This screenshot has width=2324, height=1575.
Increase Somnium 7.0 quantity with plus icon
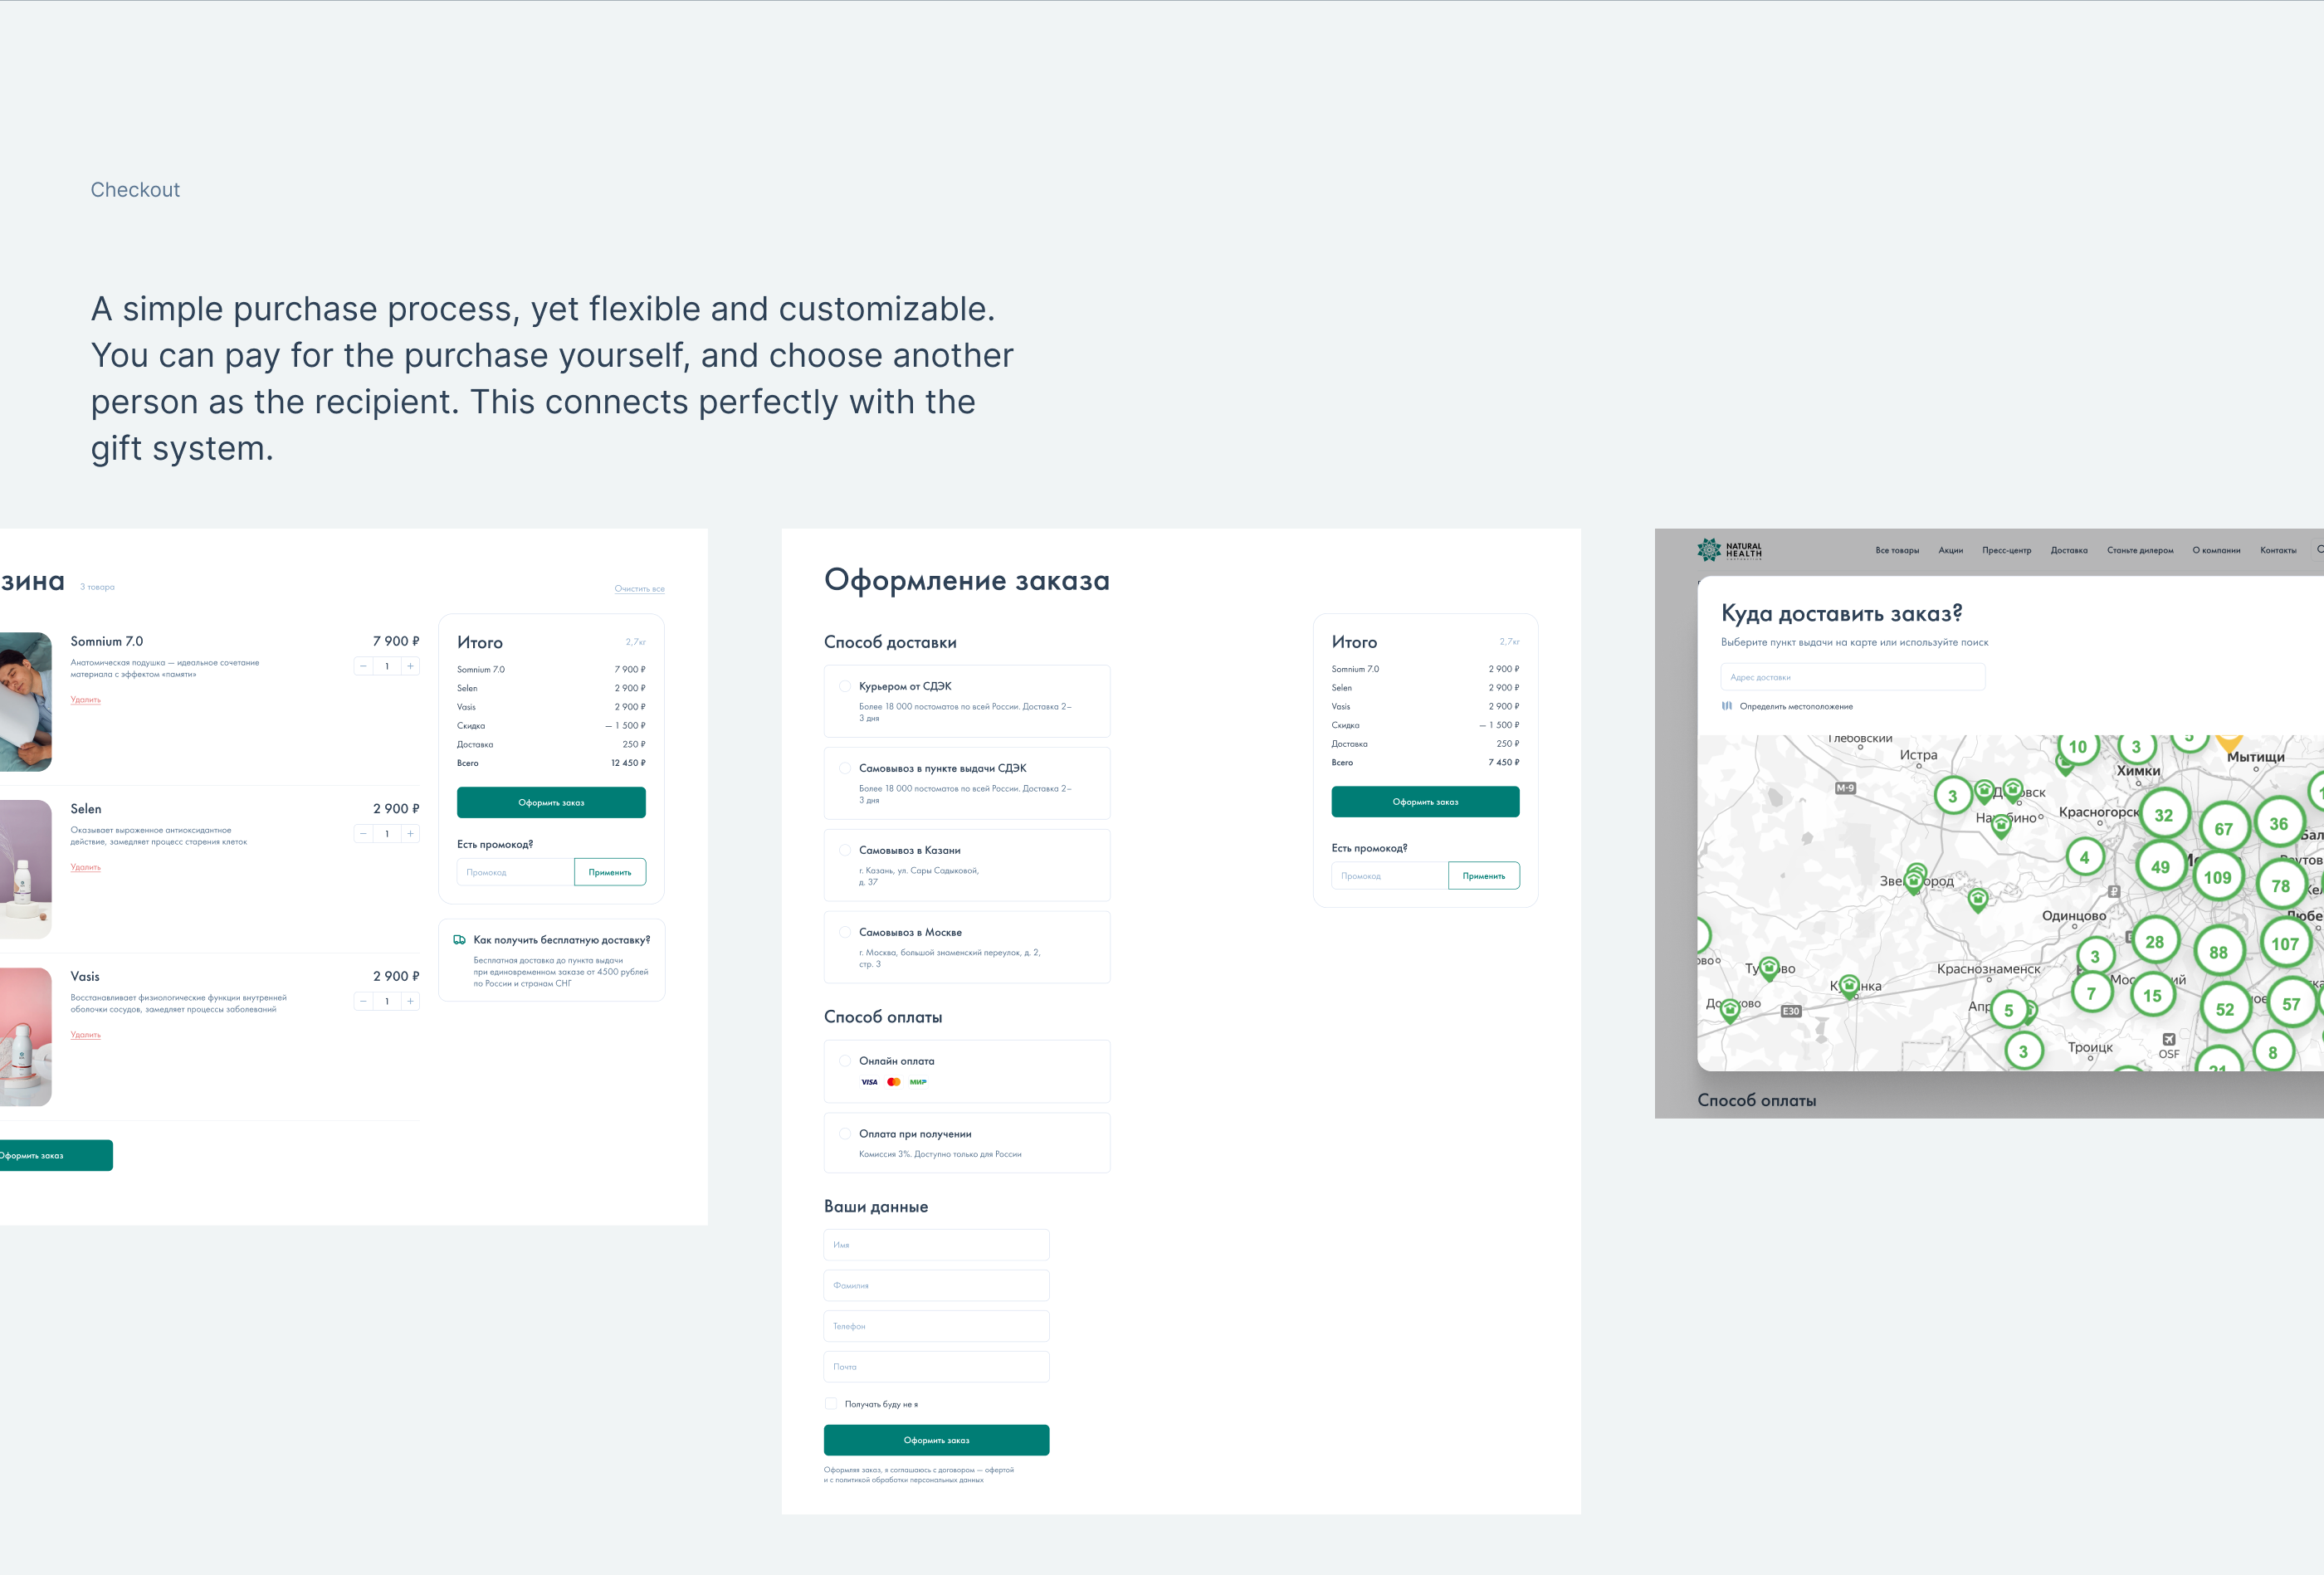coord(410,666)
